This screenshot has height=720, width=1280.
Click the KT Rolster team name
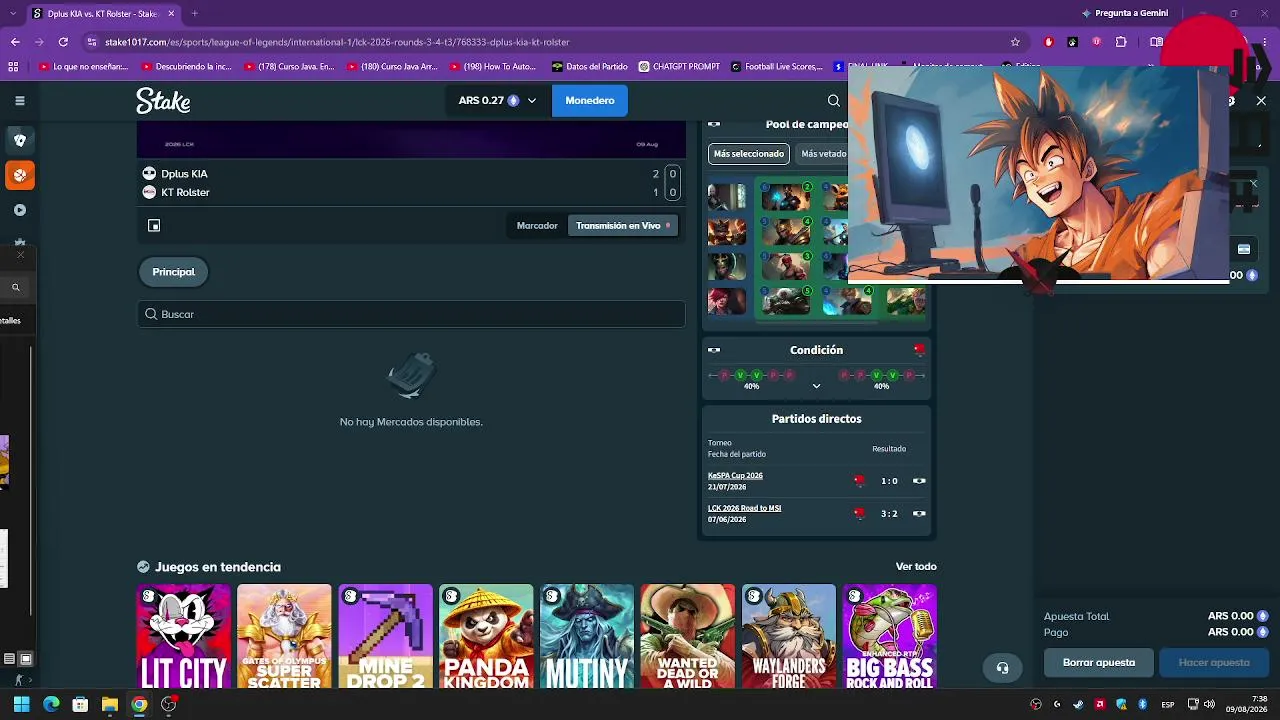185,192
